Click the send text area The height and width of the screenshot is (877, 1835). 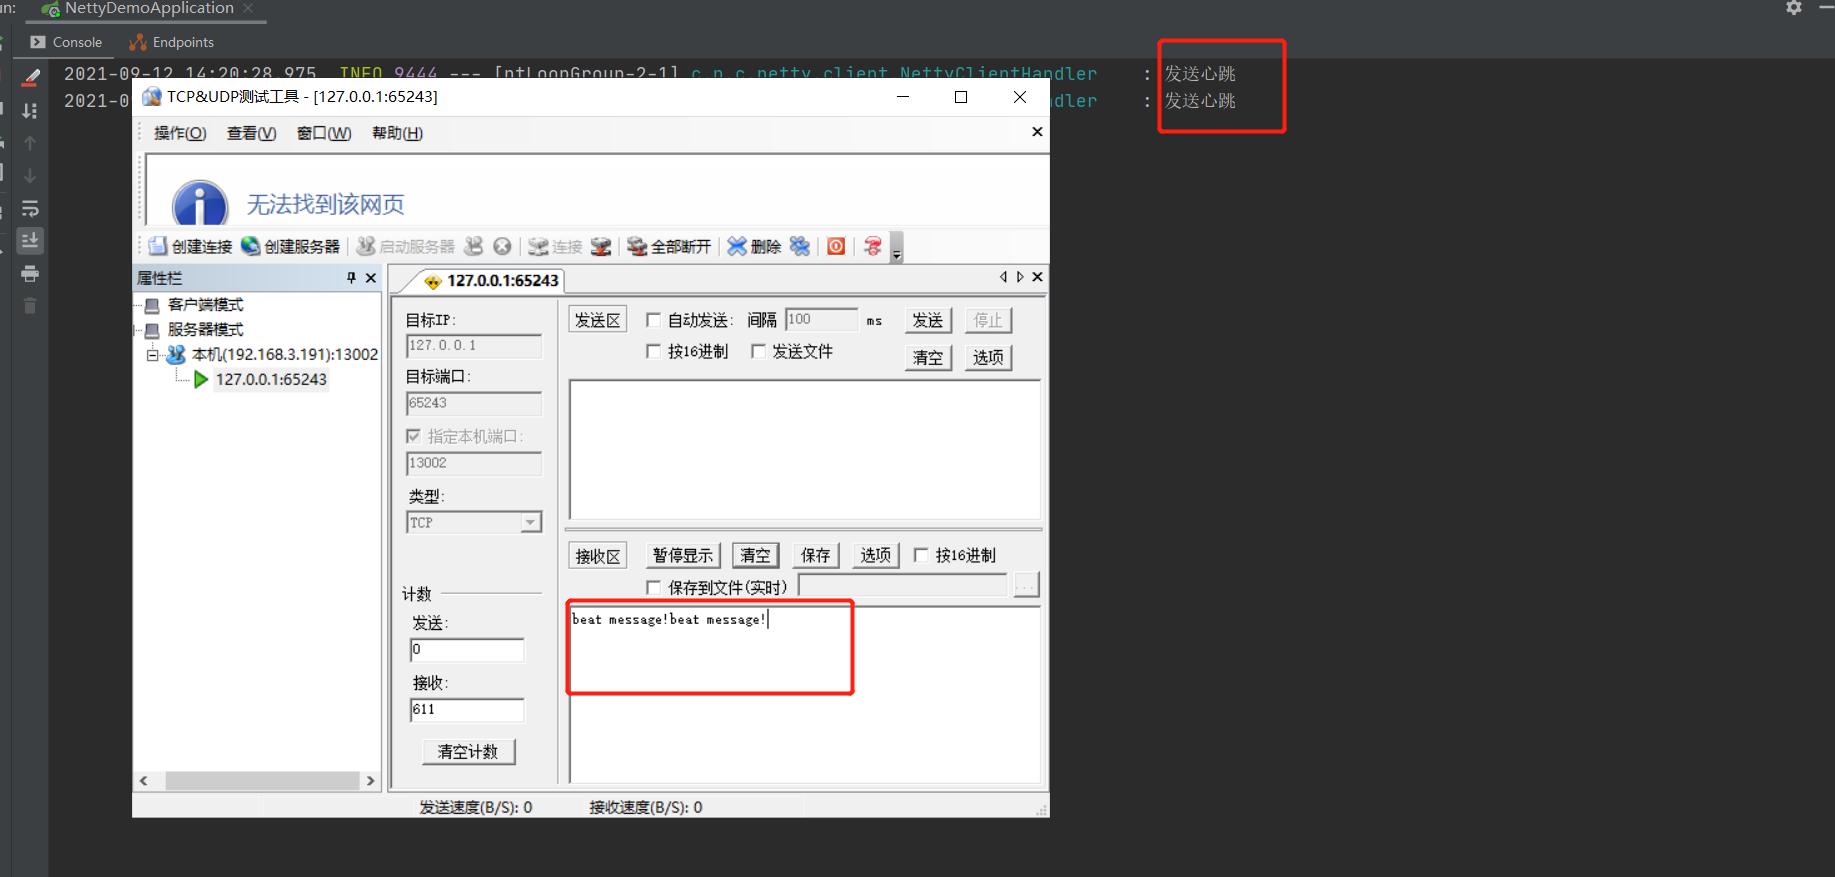coord(805,449)
